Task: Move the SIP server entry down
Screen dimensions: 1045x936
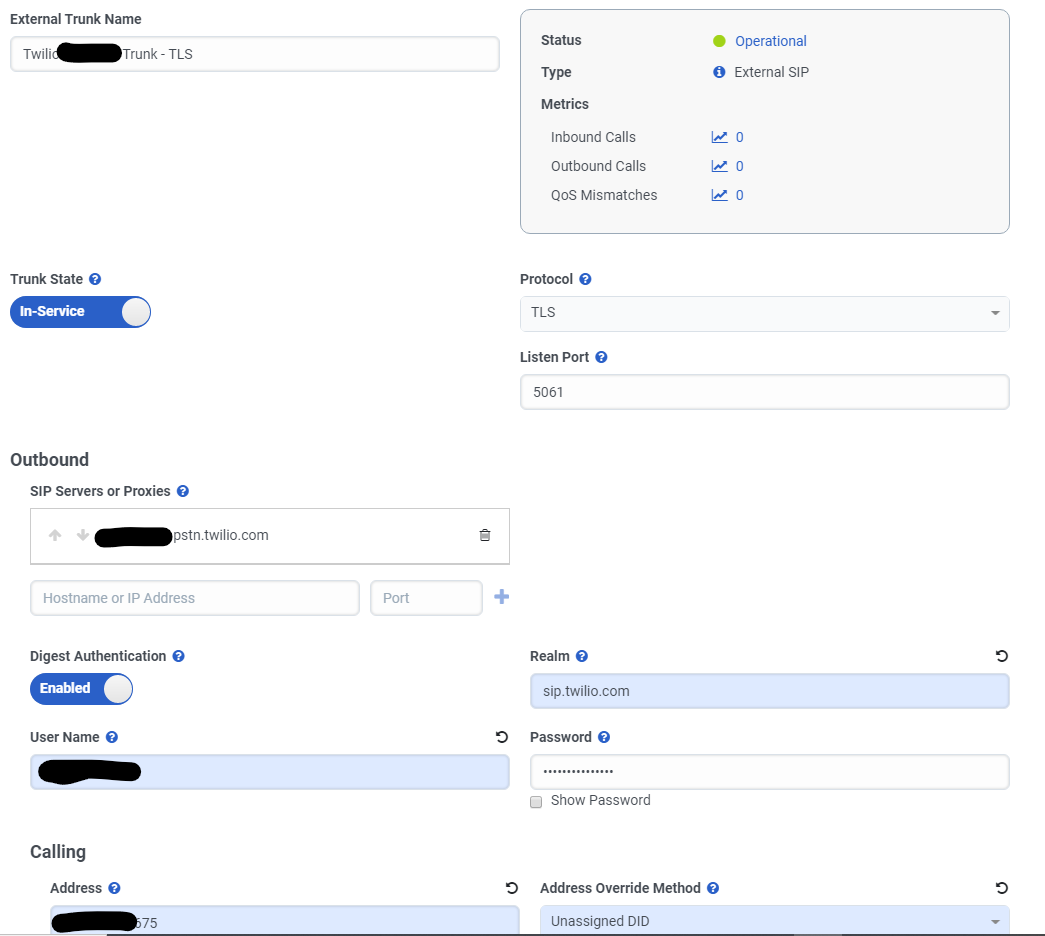Action: pyautogui.click(x=82, y=535)
